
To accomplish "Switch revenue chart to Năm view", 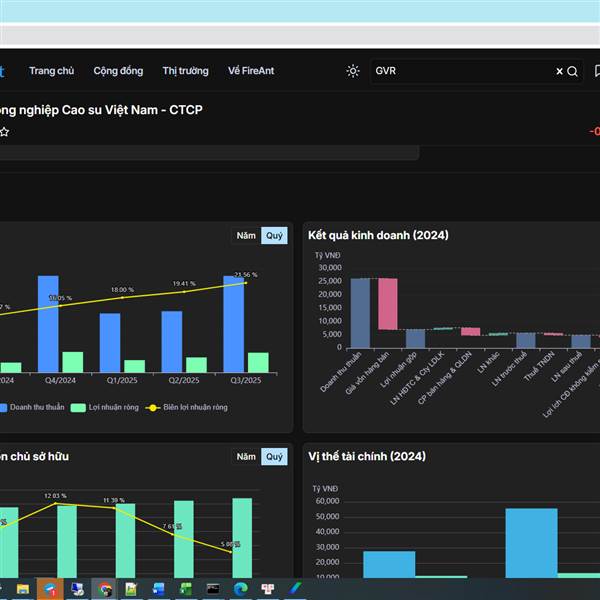I will coord(246,236).
